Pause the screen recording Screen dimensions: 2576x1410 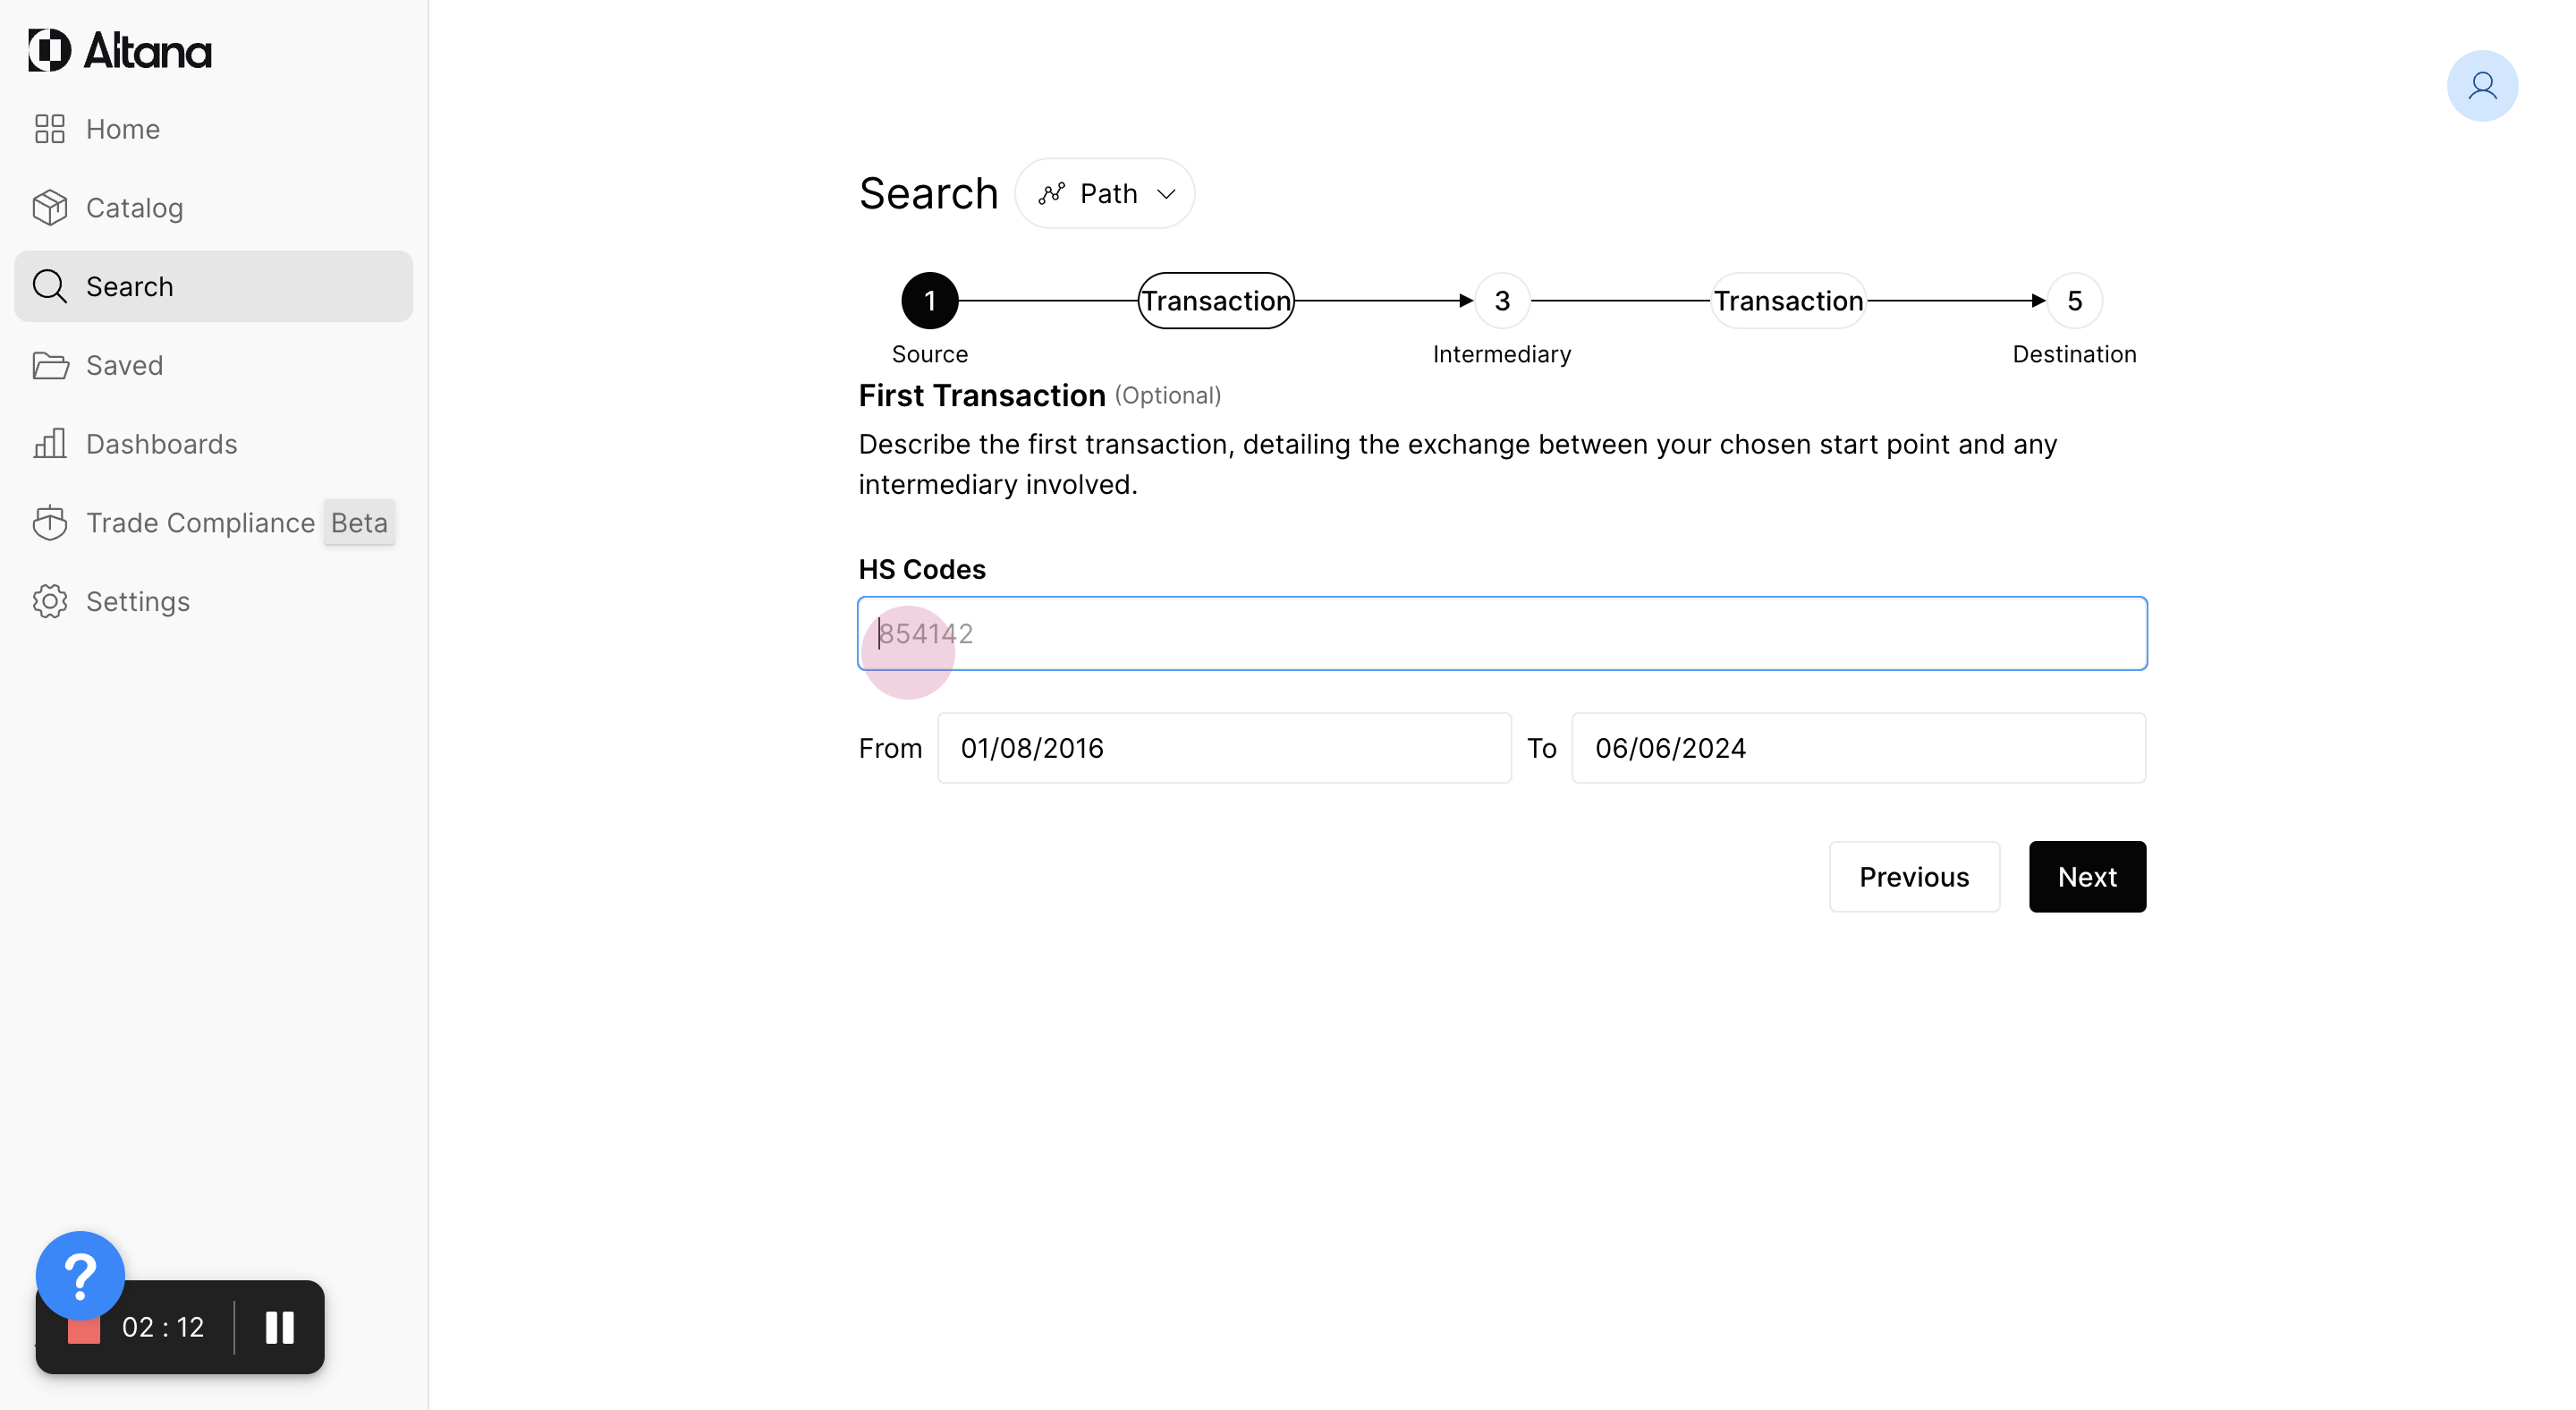[280, 1328]
